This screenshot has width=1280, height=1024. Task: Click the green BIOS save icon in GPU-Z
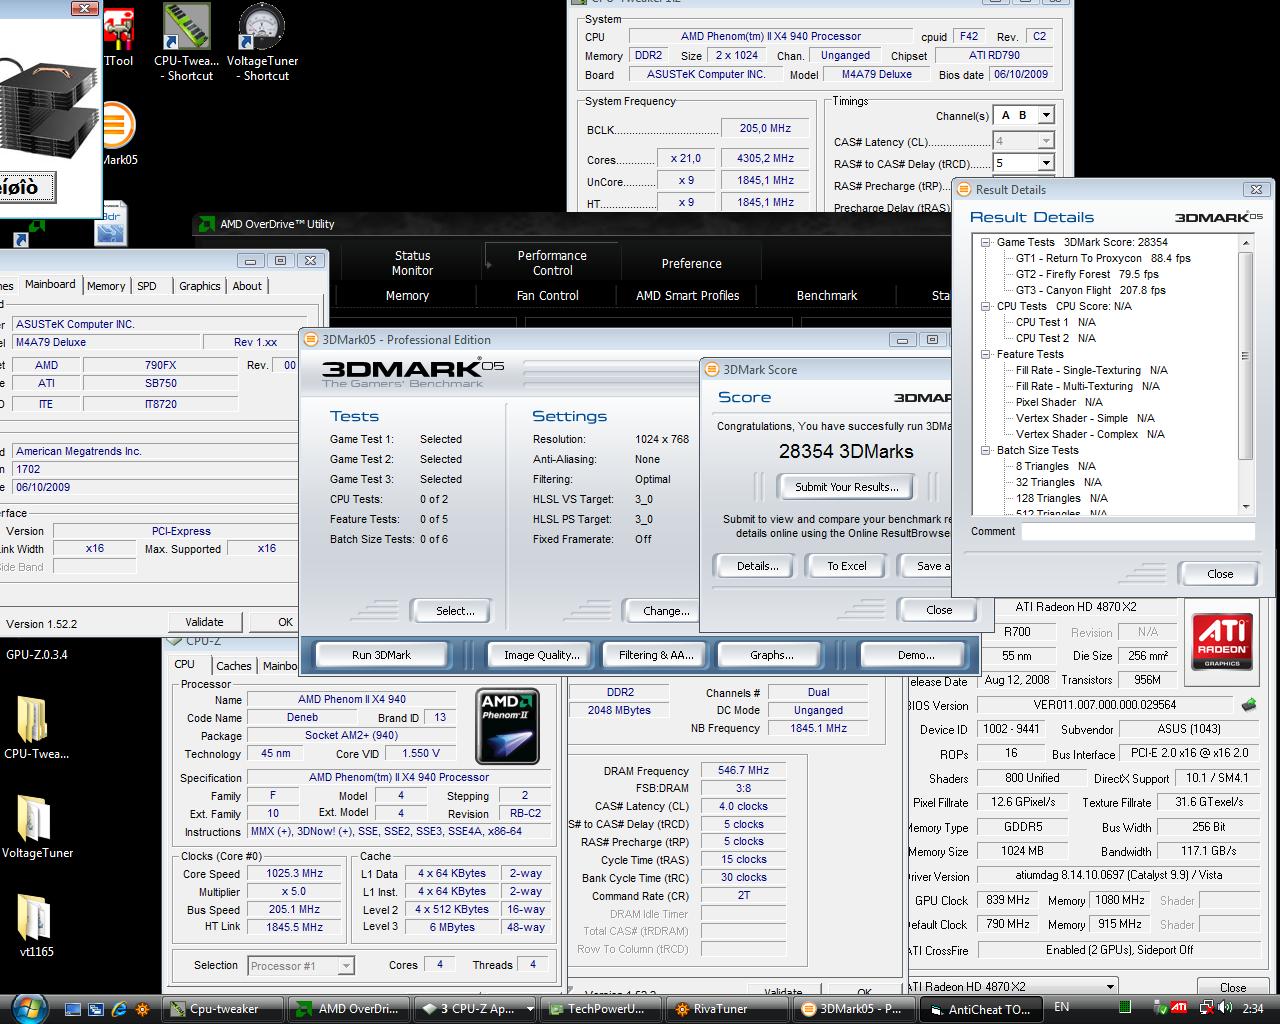(1248, 705)
